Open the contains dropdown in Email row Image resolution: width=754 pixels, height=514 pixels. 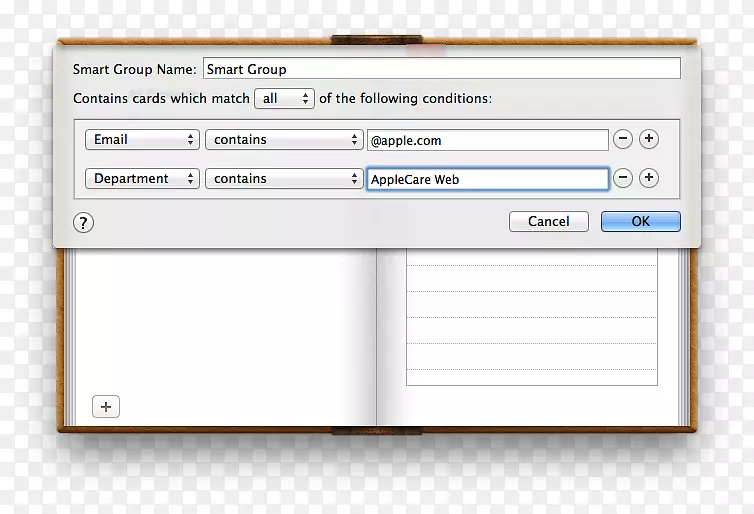284,139
